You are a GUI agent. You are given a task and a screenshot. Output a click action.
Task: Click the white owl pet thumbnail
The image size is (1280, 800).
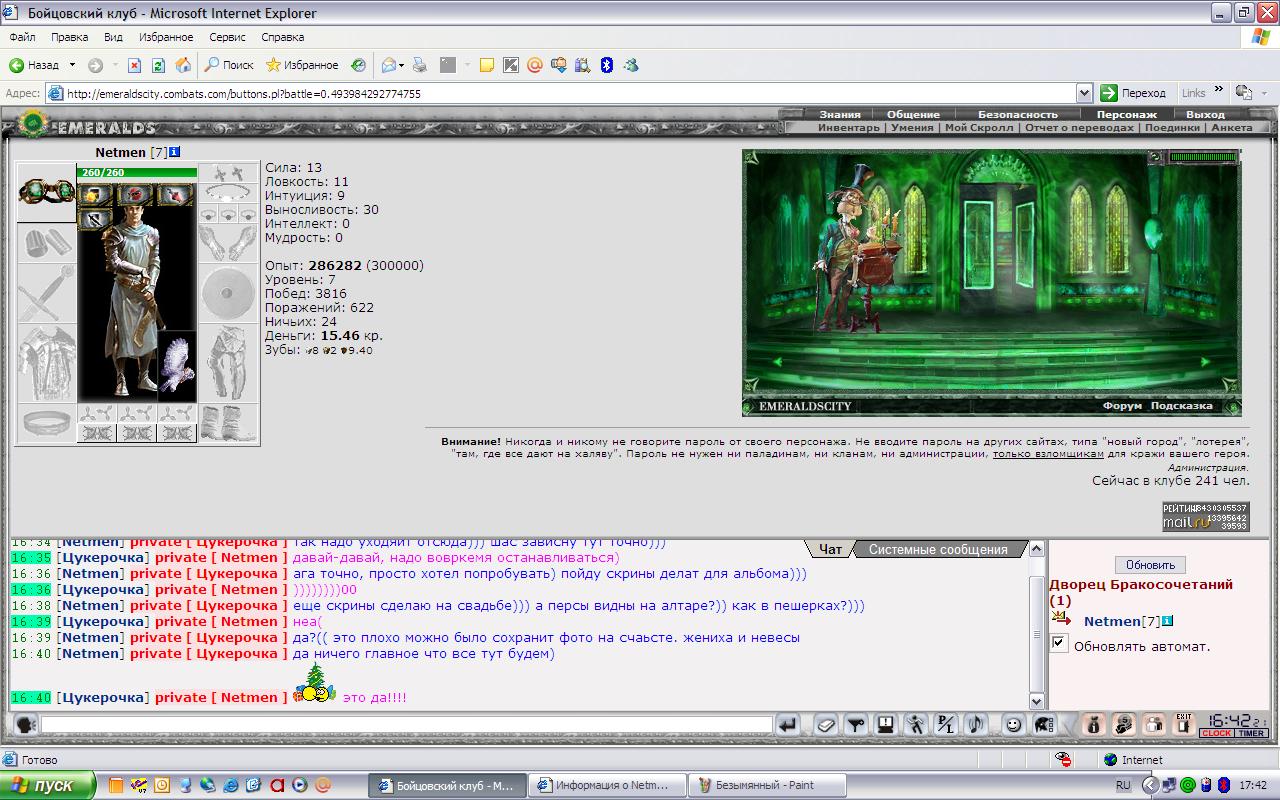(177, 366)
